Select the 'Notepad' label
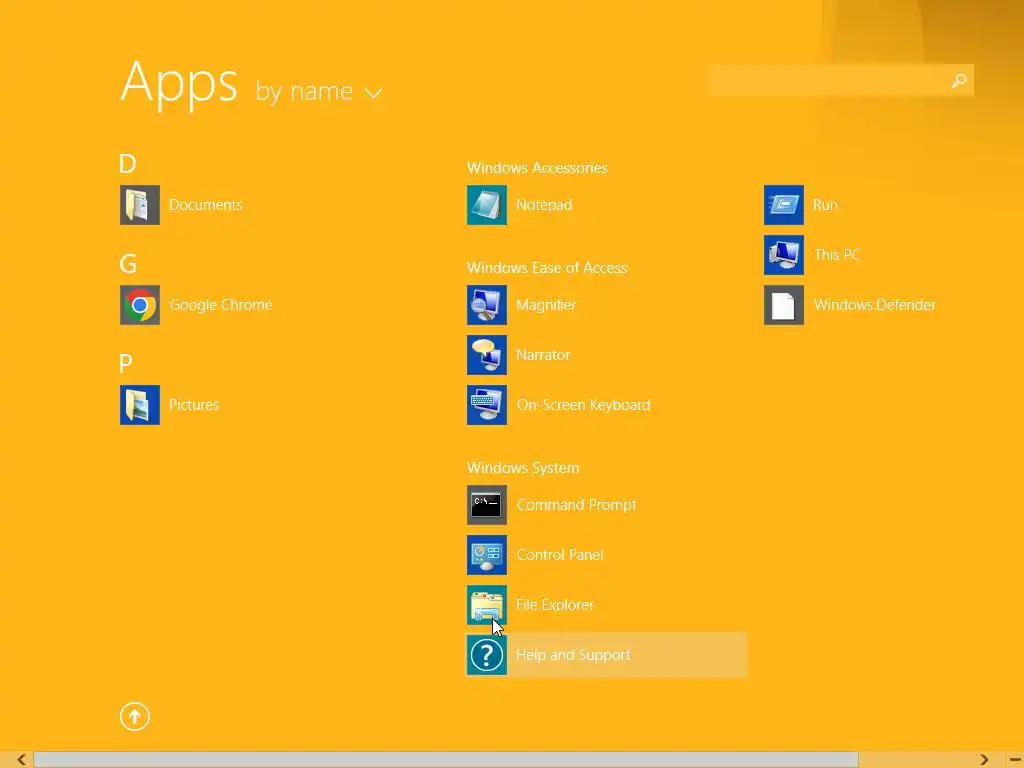This screenshot has height=768, width=1024. 544,205
